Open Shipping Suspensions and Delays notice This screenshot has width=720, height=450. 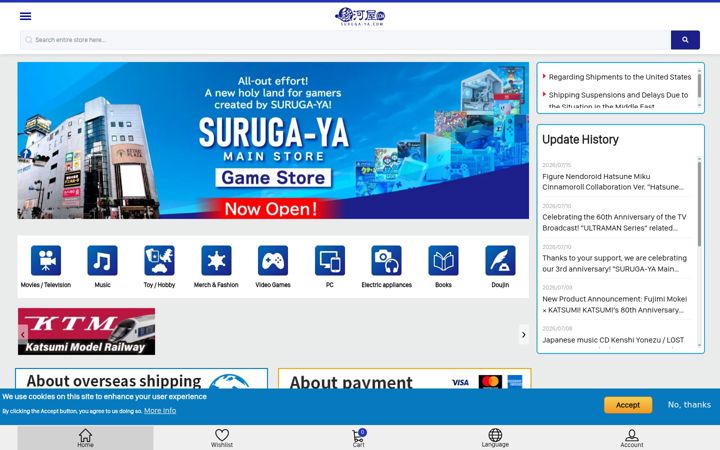618,101
